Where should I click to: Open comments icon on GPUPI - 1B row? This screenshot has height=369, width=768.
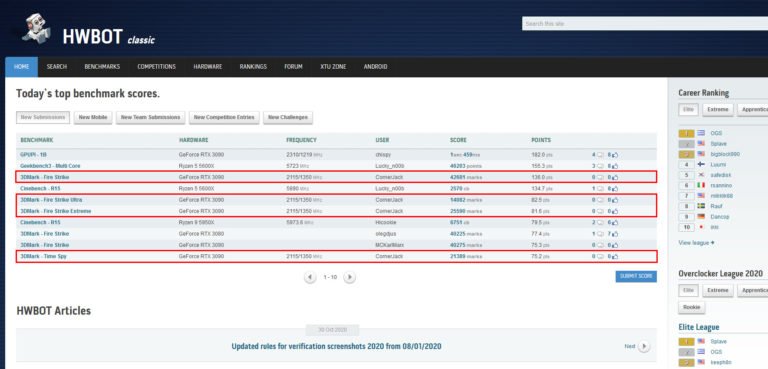(x=600, y=154)
